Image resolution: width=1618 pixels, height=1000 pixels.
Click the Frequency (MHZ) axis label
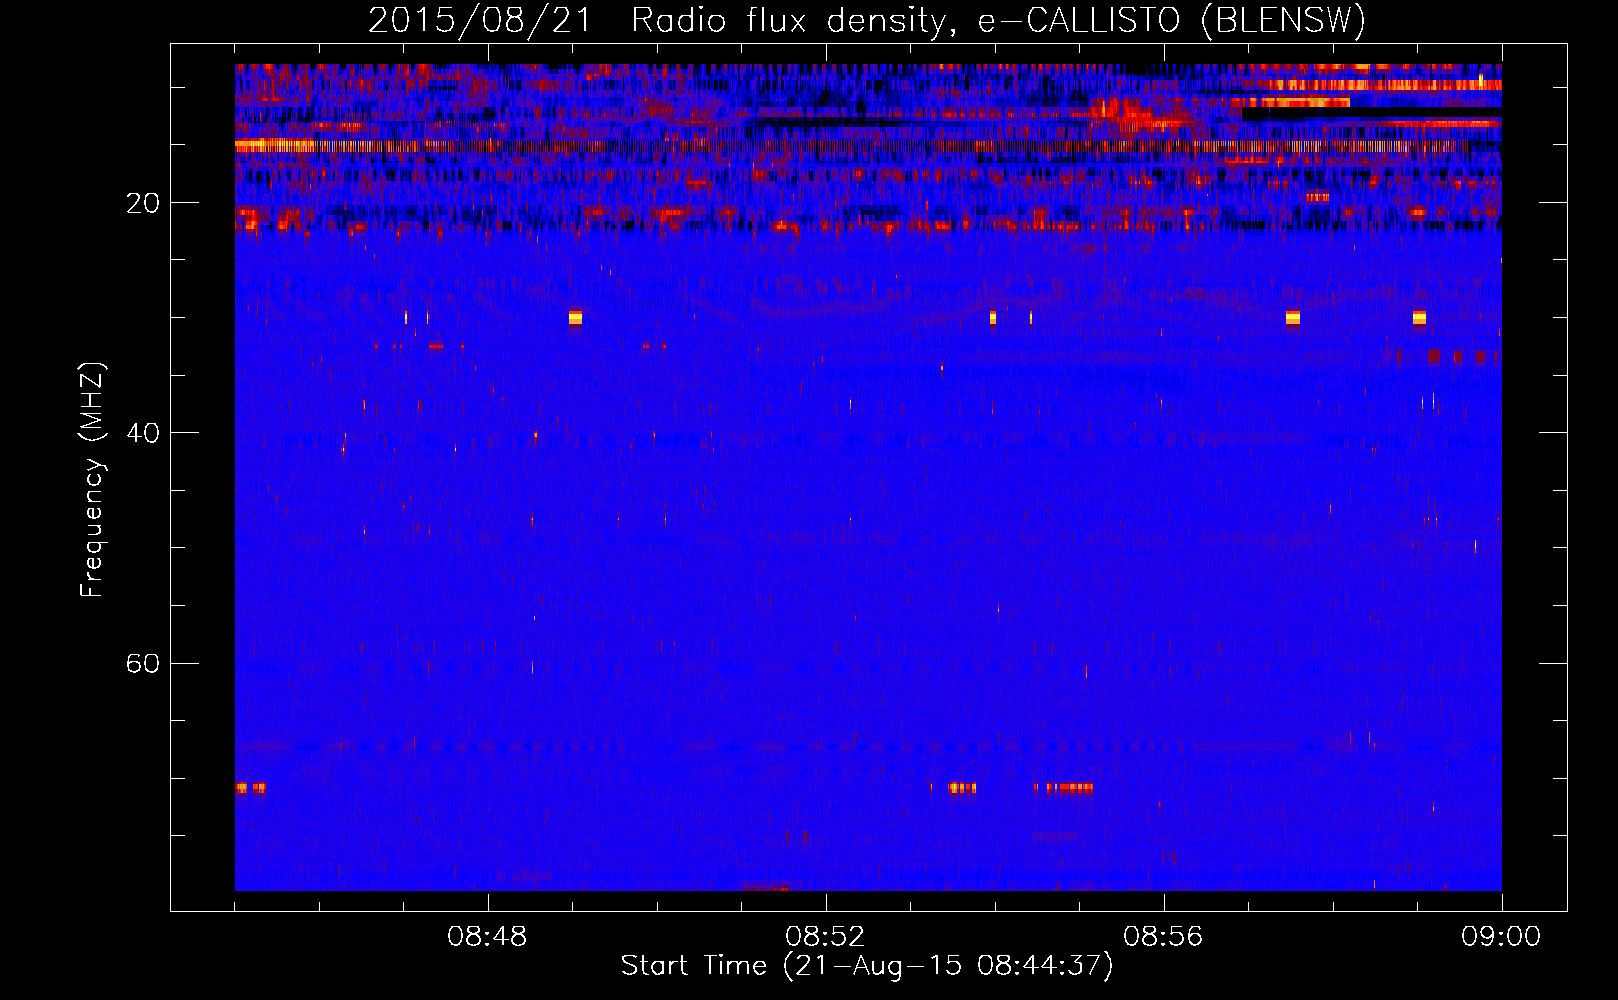pyautogui.click(x=91, y=480)
